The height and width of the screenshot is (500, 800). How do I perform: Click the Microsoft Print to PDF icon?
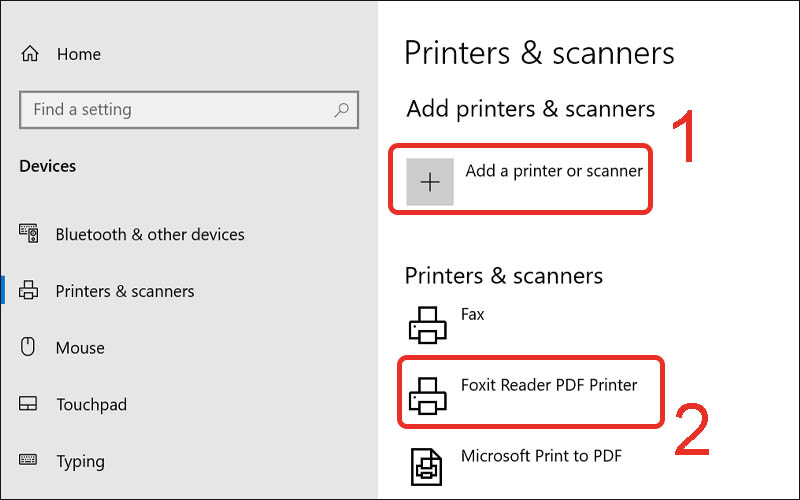pos(428,465)
